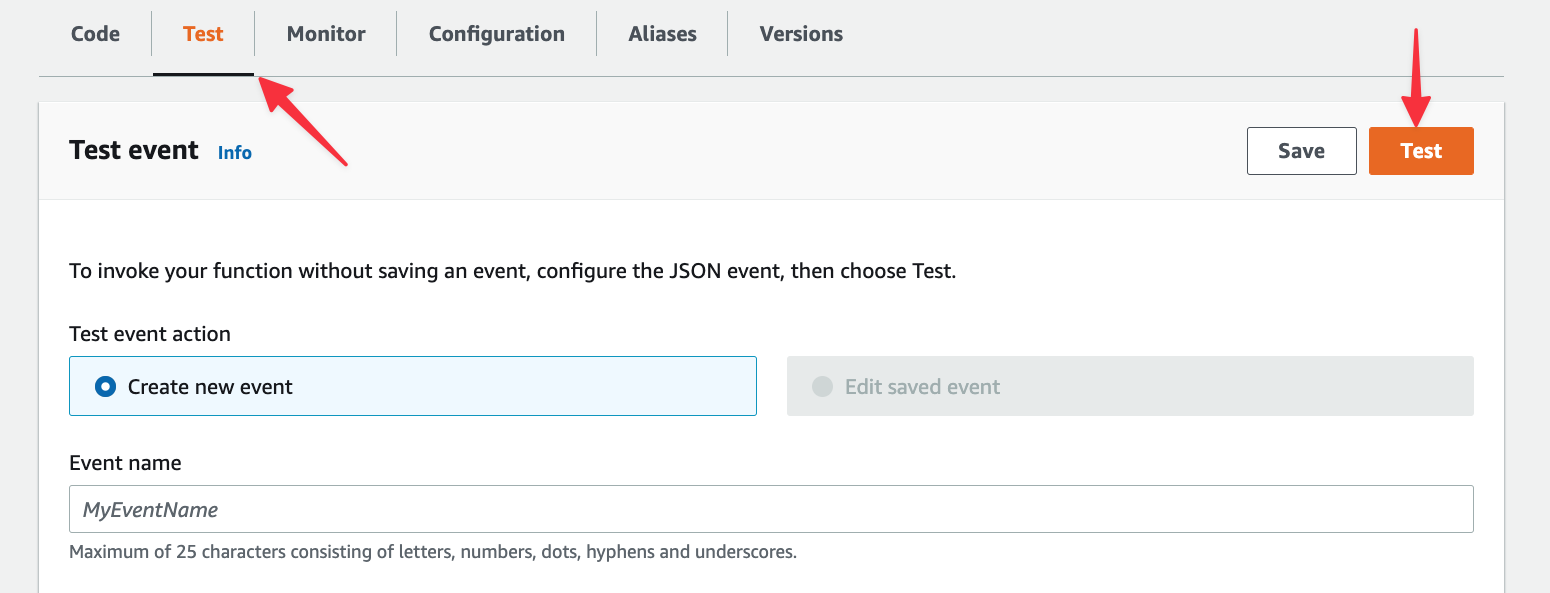Screen dimensions: 1550x593
Task: Click the Save button
Action: pos(1301,151)
